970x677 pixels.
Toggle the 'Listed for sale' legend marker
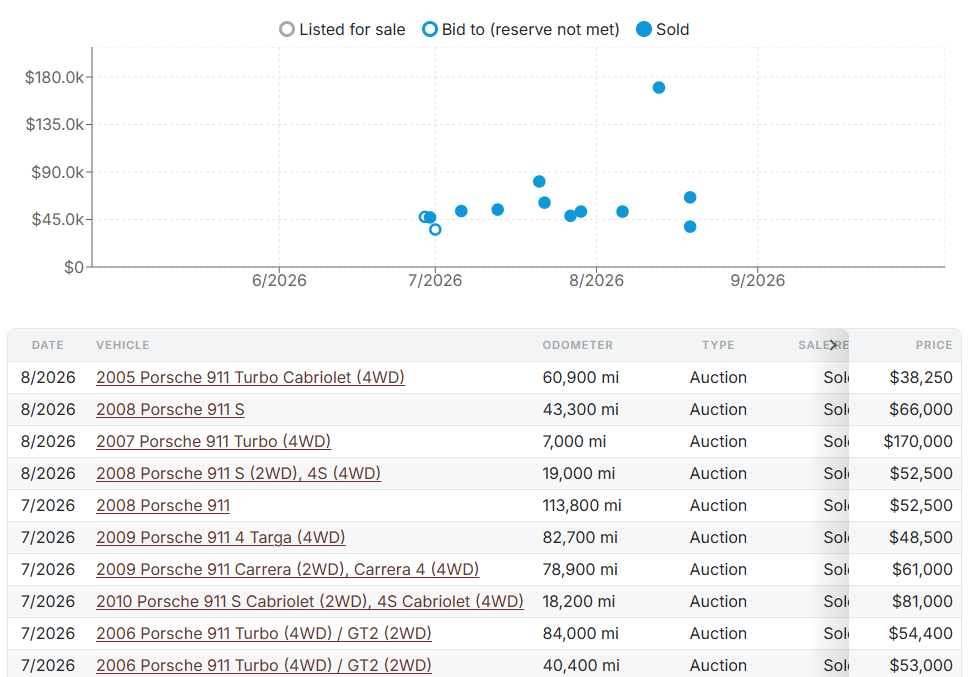(286, 29)
